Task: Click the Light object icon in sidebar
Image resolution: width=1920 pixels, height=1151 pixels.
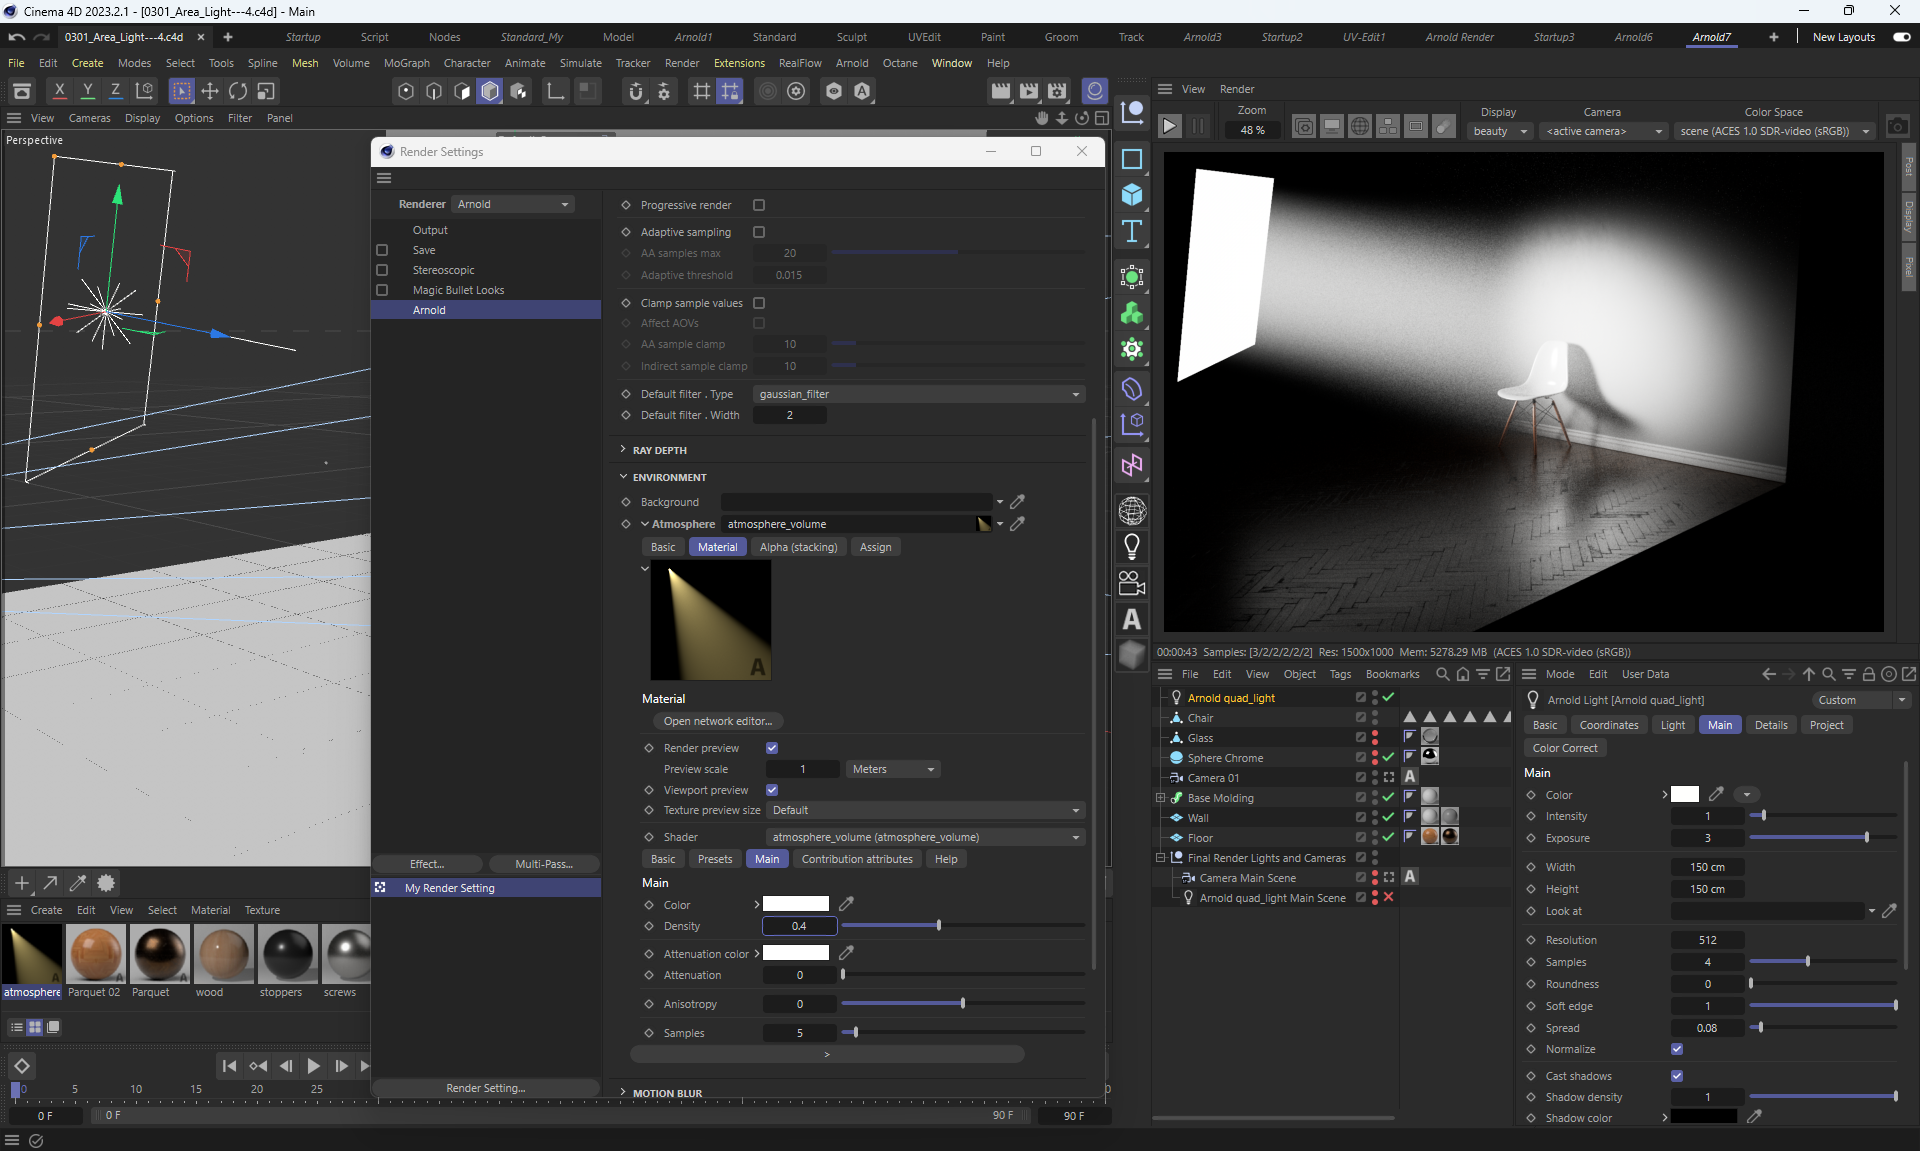Action: [1132, 547]
